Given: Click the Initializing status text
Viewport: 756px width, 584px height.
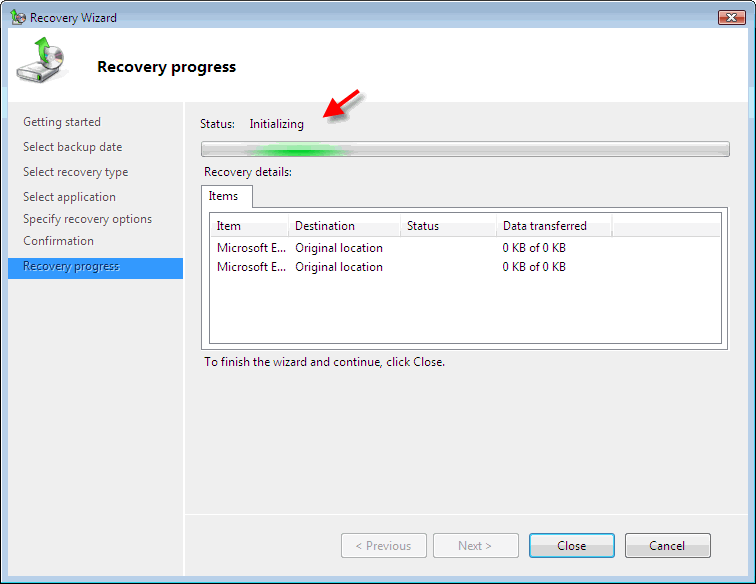Looking at the screenshot, I should pos(276,124).
